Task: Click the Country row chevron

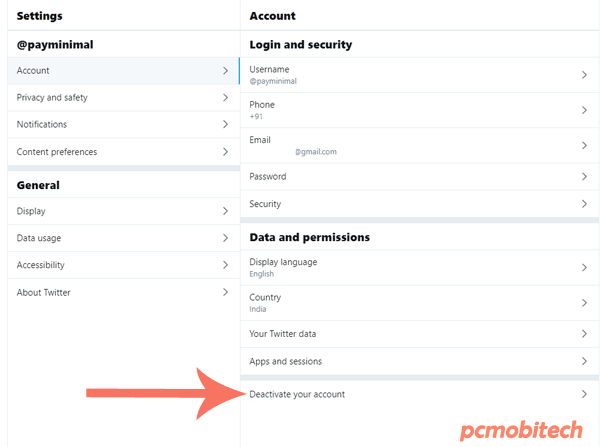Action: [584, 302]
